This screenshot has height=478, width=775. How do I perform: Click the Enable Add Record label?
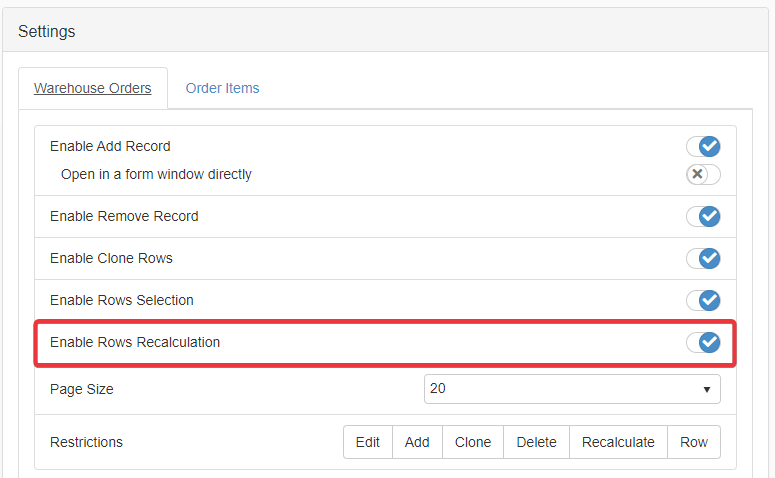pos(110,146)
